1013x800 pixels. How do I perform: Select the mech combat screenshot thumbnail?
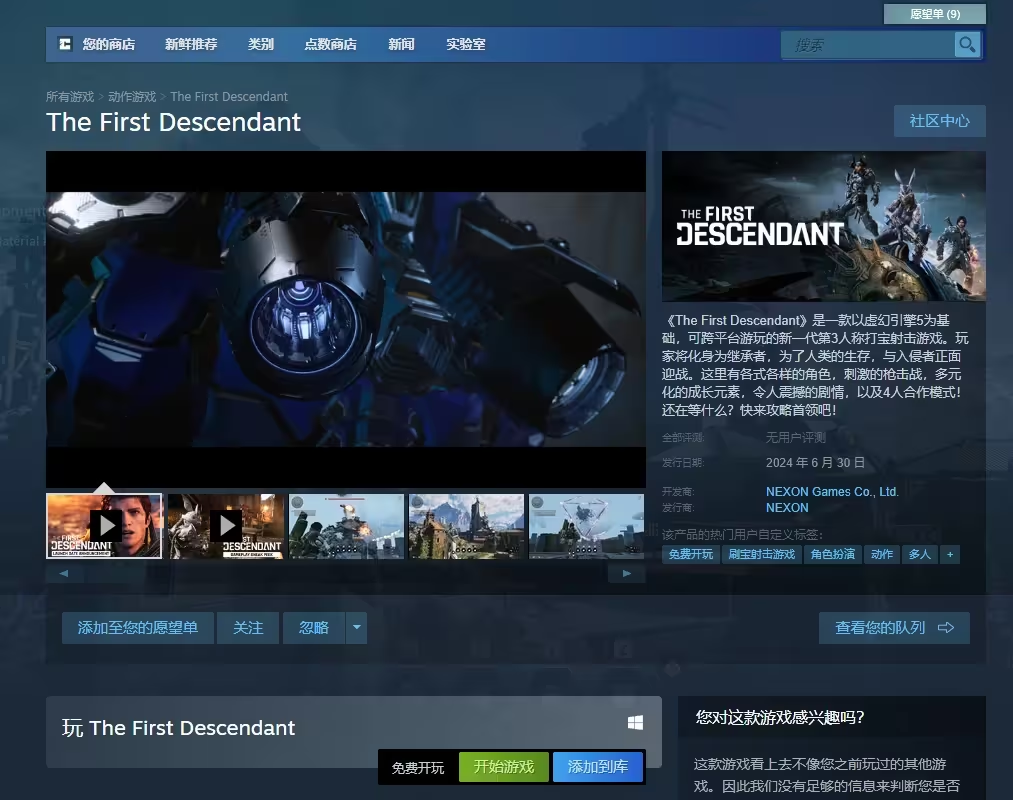pyautogui.click(x=346, y=526)
